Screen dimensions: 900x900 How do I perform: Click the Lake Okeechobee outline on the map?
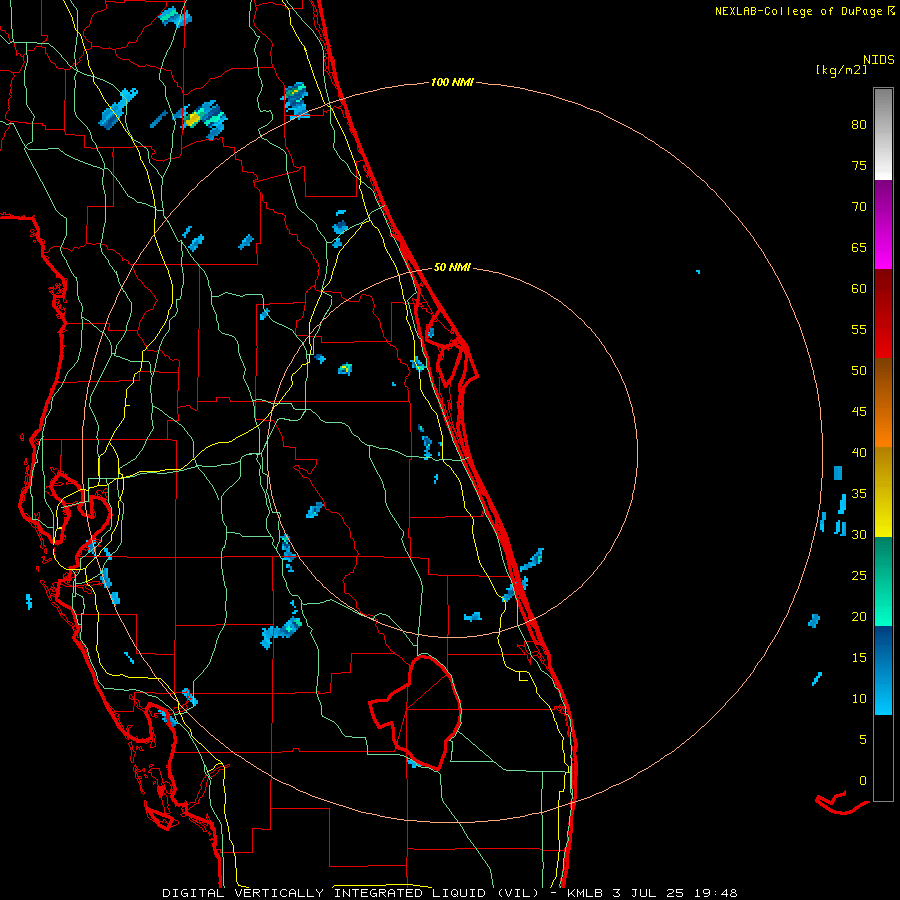coord(416,712)
